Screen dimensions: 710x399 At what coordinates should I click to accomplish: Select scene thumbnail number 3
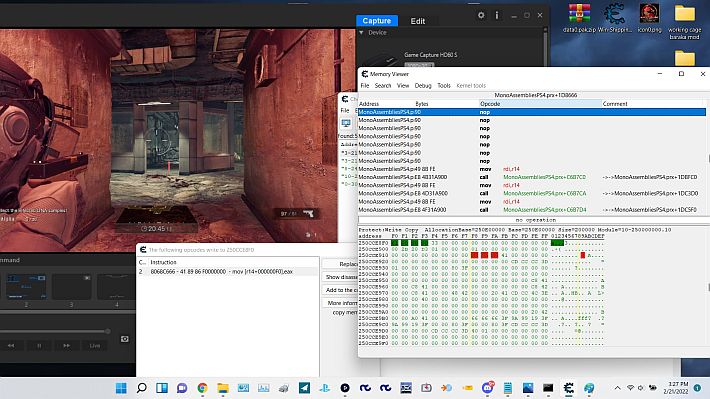pyautogui.click(x=72, y=286)
